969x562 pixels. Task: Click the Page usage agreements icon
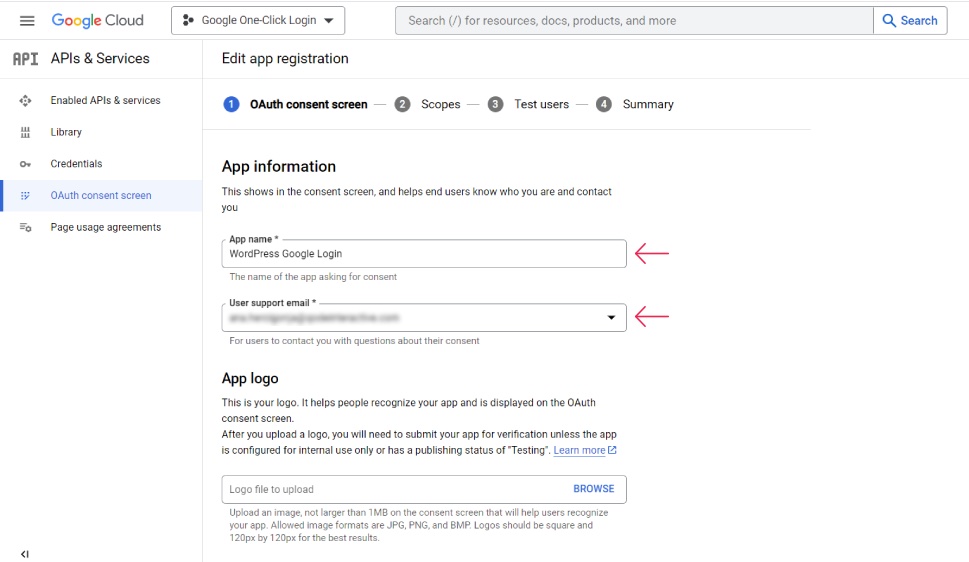point(25,228)
